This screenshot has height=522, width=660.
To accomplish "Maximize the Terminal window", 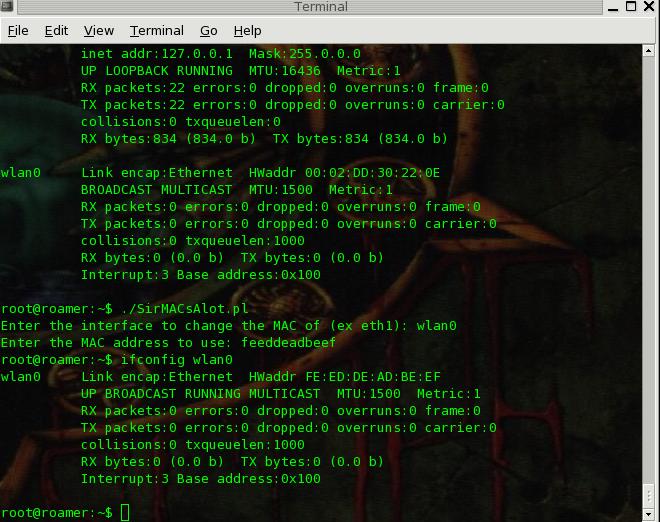I will (x=631, y=8).
